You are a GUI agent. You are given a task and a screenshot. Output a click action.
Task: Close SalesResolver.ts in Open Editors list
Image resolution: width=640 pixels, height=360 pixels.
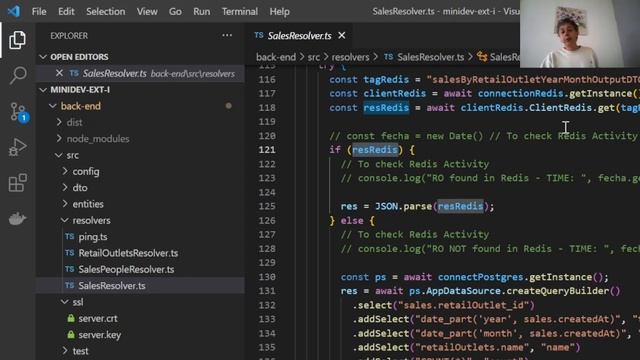click(x=59, y=73)
